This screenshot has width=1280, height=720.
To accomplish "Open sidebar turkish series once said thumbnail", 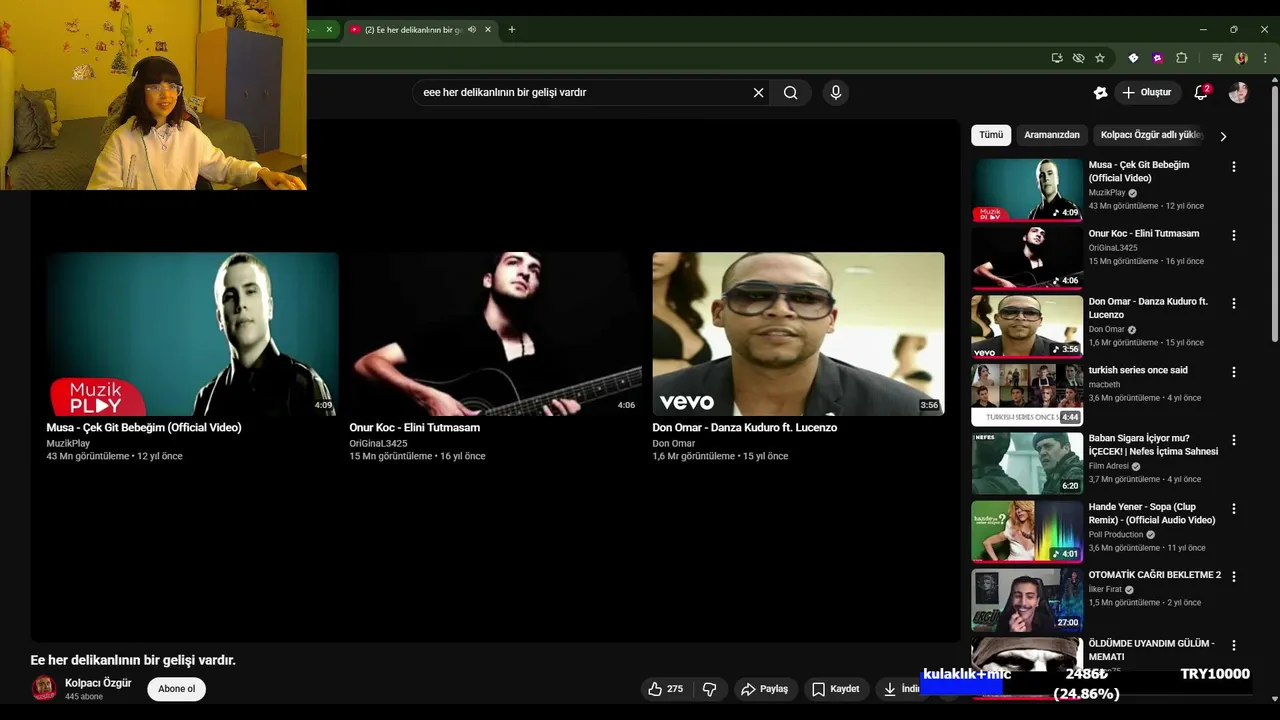I will 1027,394.
